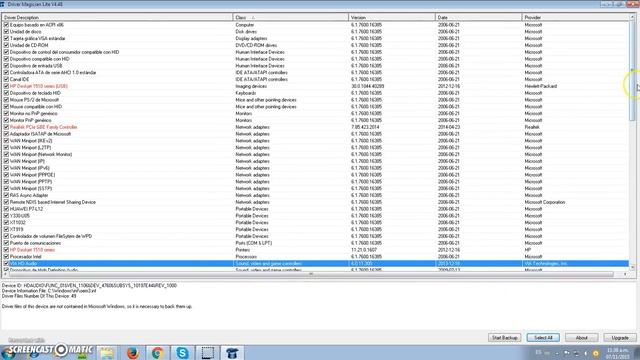Select the Monitor no PnP genérico row
Viewport: 640px width, 360px height.
(316, 113)
